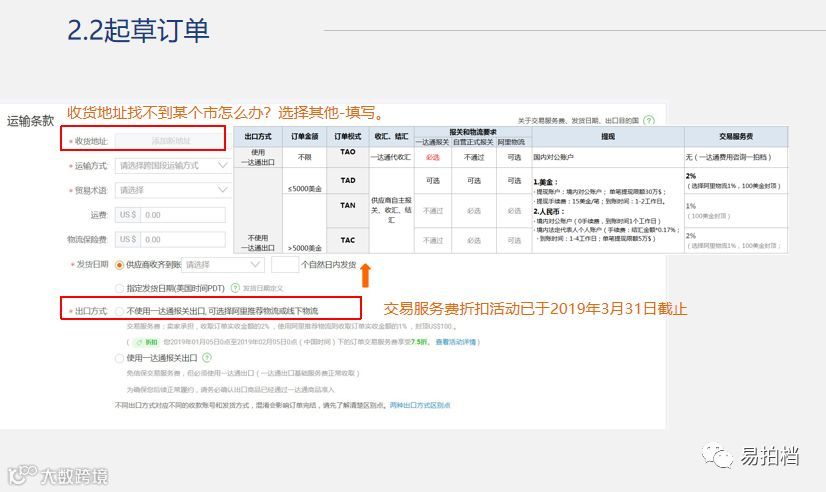Viewport: 826px width, 492px height.
Task: Click 无(一达通费用咨询一拍档) cell
Action: click(736, 157)
